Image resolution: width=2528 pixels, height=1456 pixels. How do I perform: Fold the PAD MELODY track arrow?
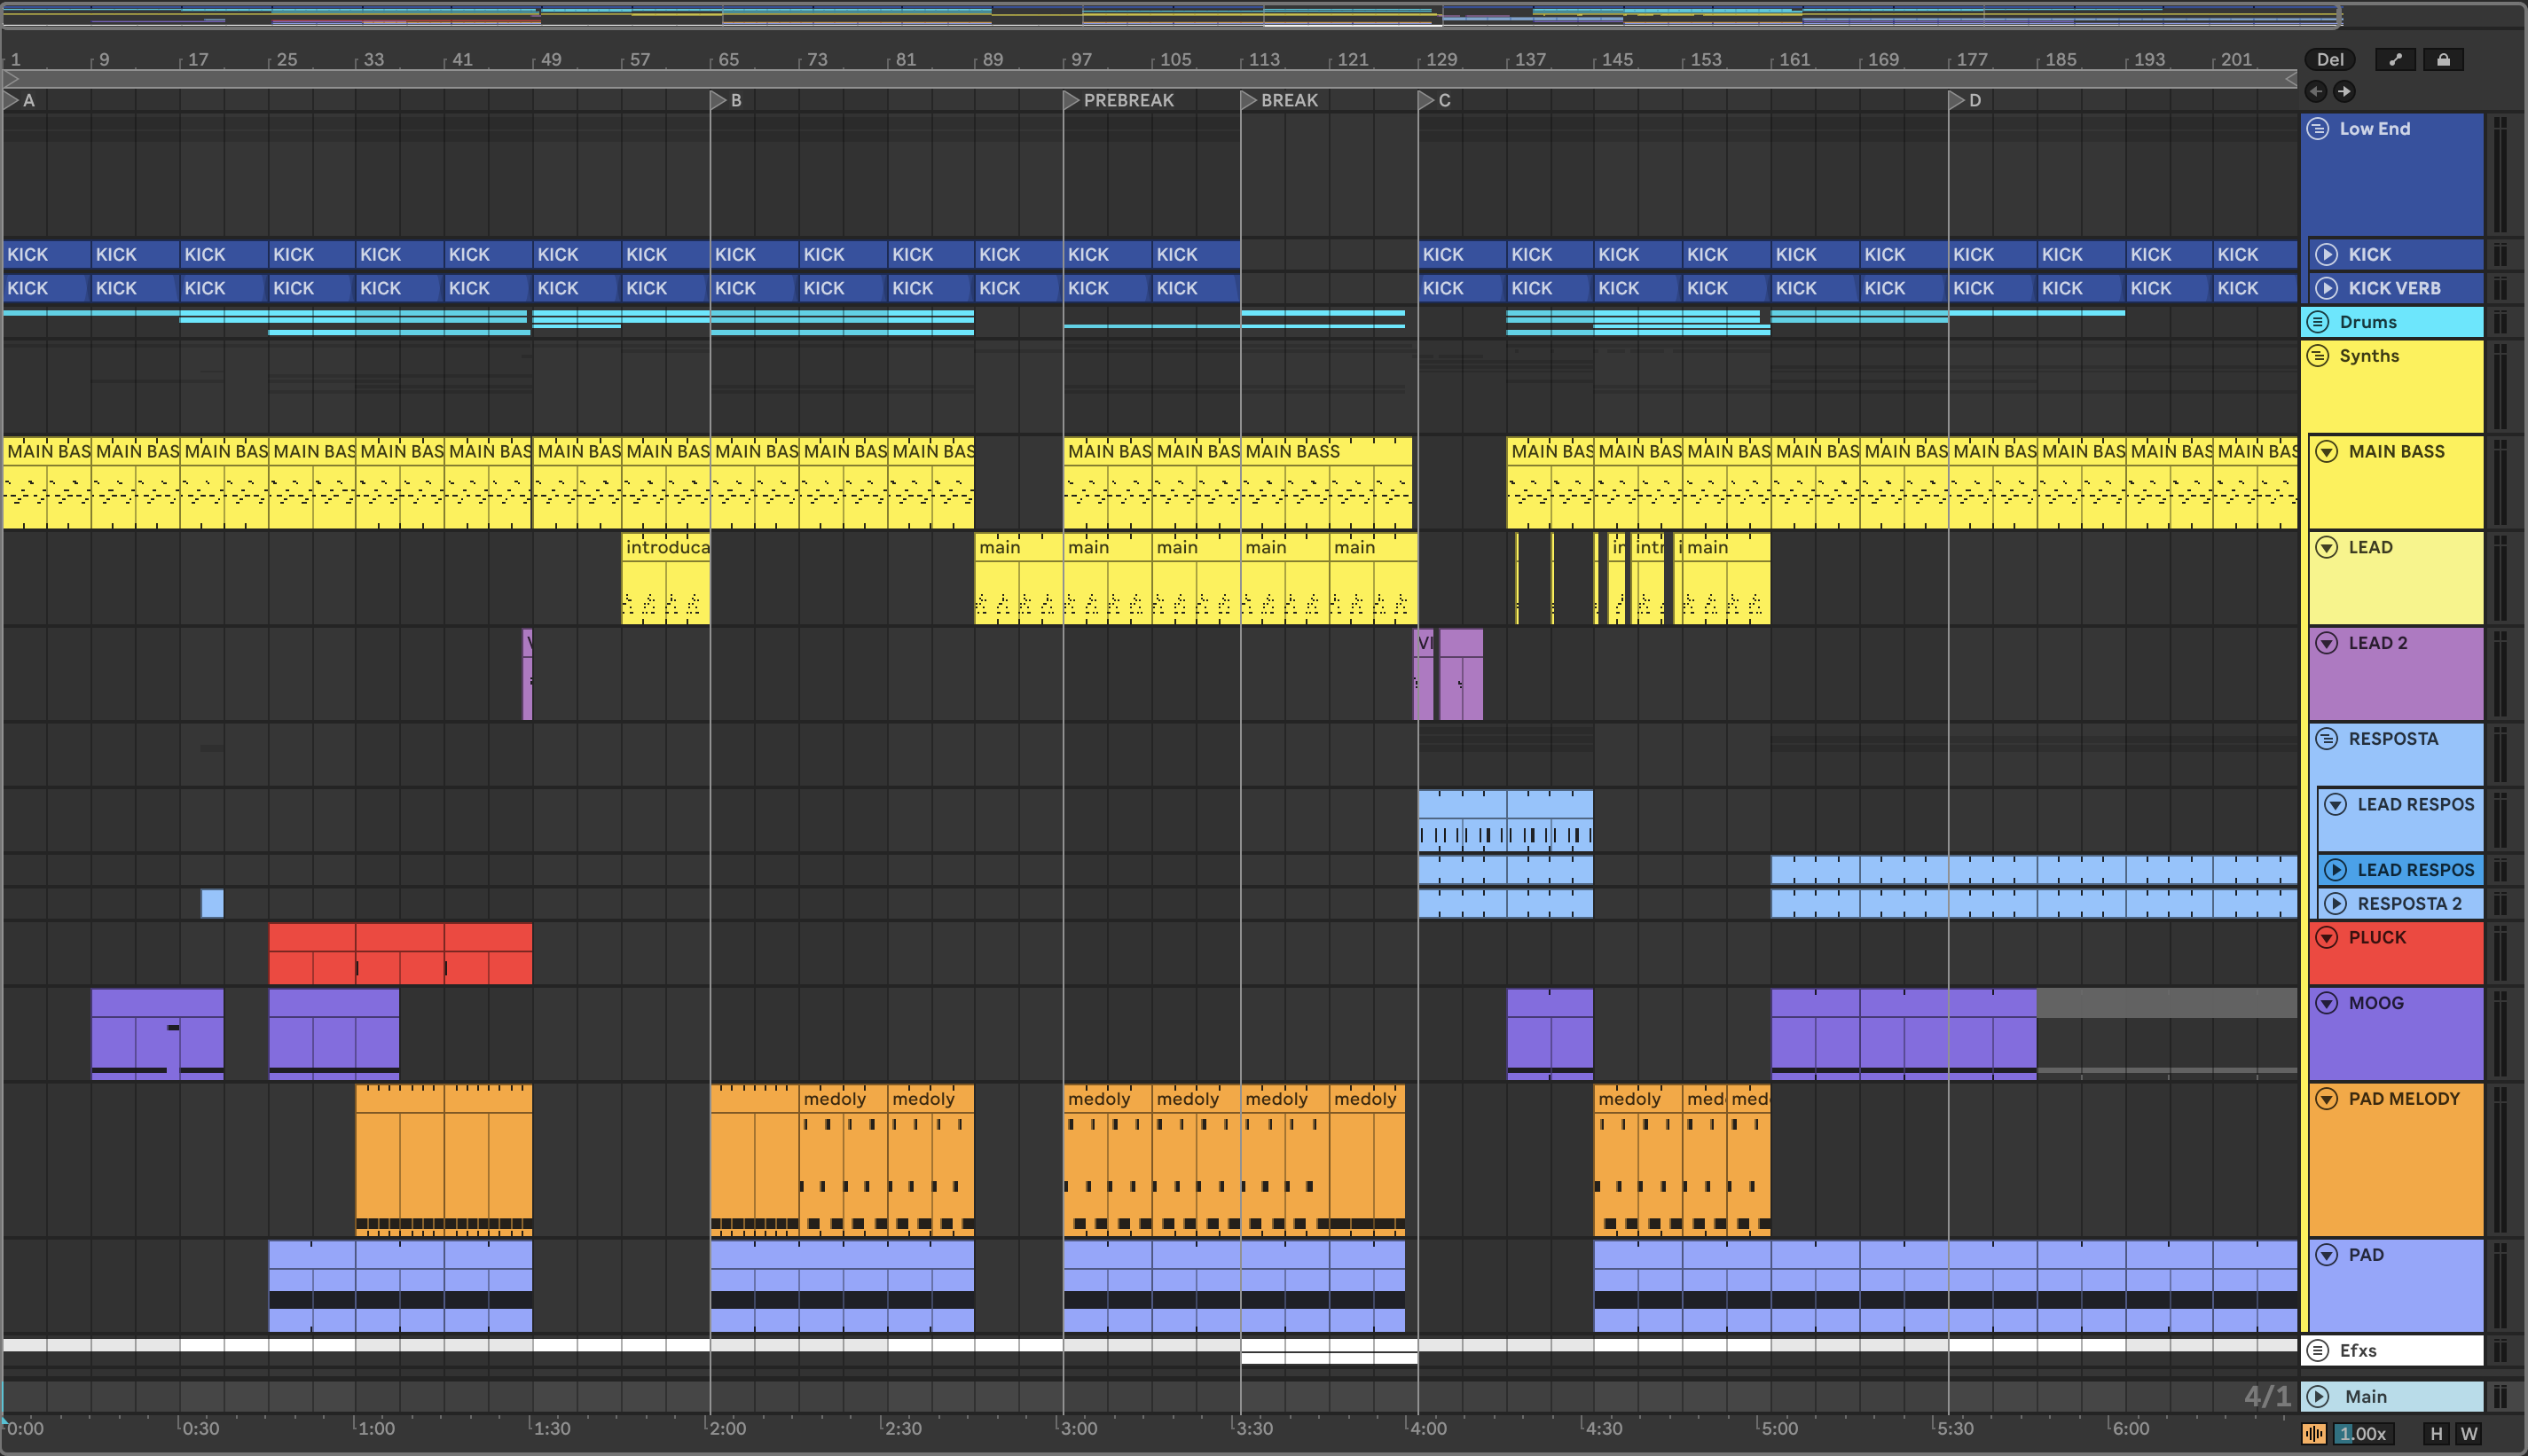(x=2327, y=1099)
